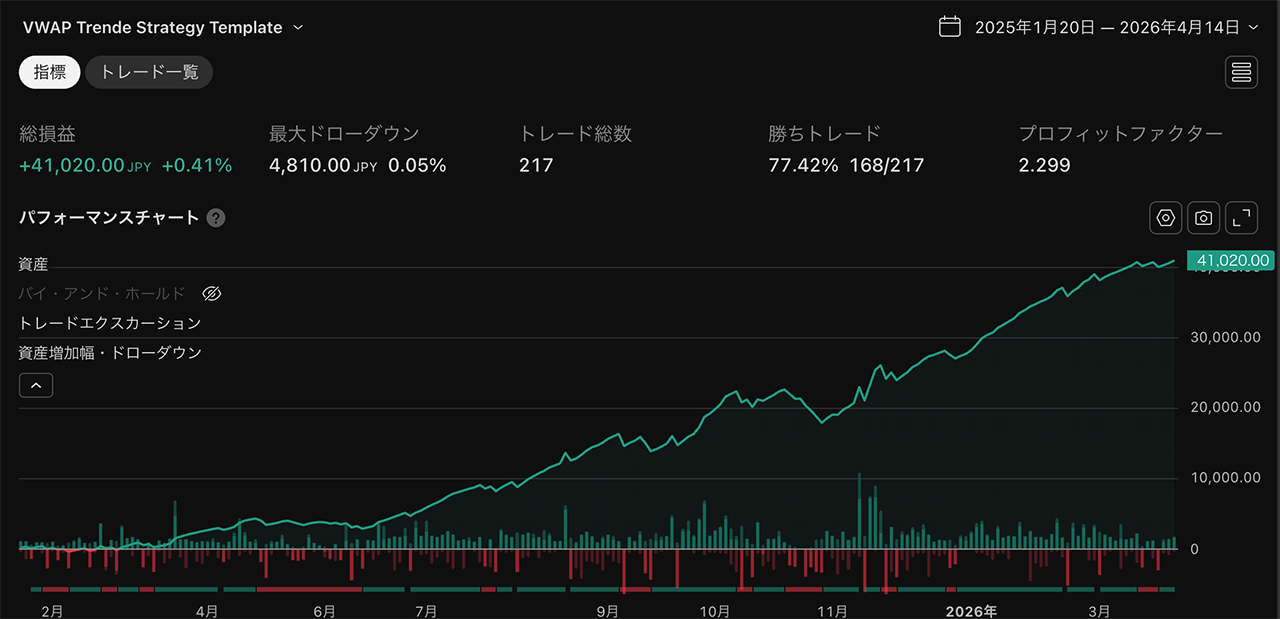Click the 41,020.00 price tag on the axis
The height and width of the screenshot is (619, 1280).
coord(1231,260)
